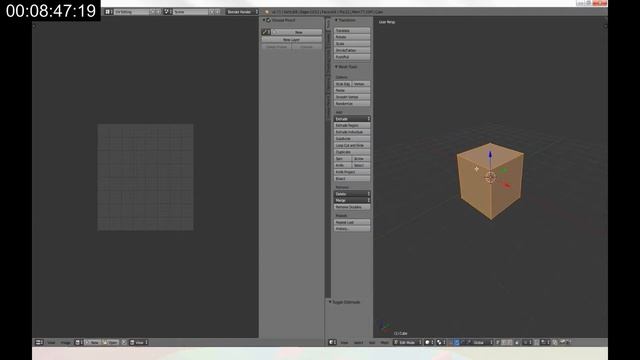Image resolution: width=640 pixels, height=360 pixels.
Task: Toggle the pin image button in UV editor
Action: point(124,342)
